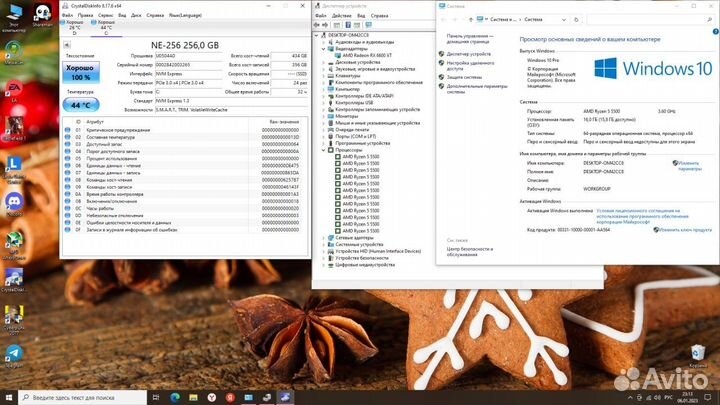
Task: Open the Shareman desktop shortcut
Action: pos(42,15)
